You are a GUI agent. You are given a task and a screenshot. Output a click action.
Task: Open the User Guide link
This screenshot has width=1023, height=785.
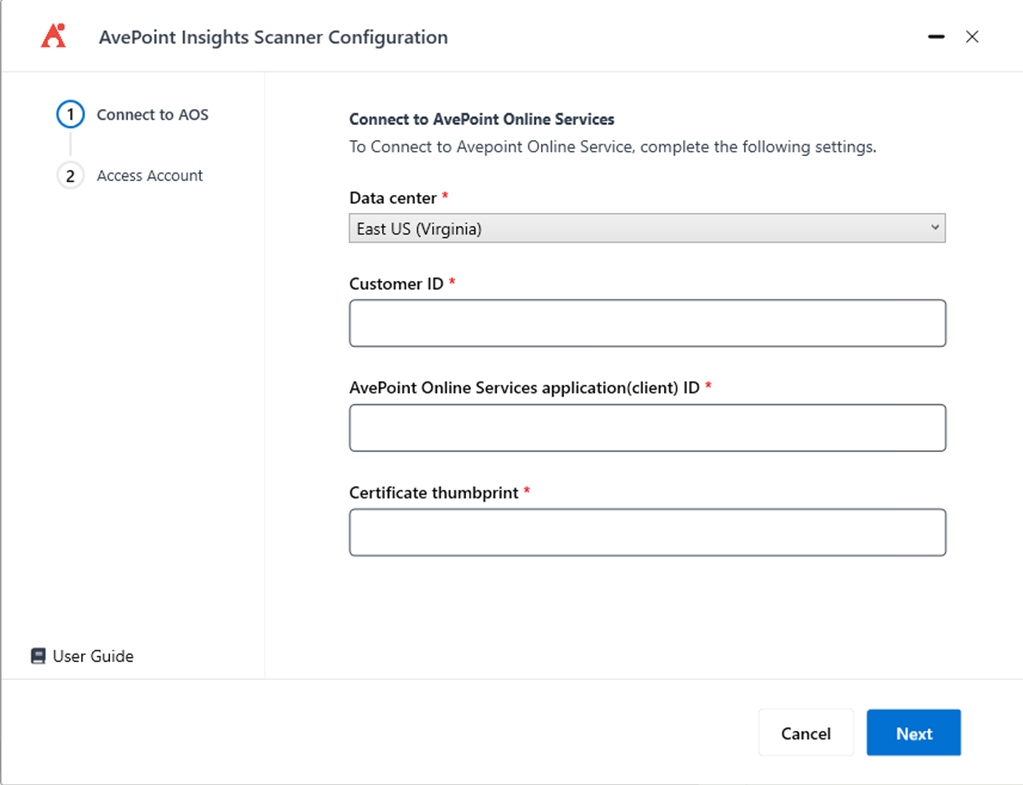(x=93, y=656)
